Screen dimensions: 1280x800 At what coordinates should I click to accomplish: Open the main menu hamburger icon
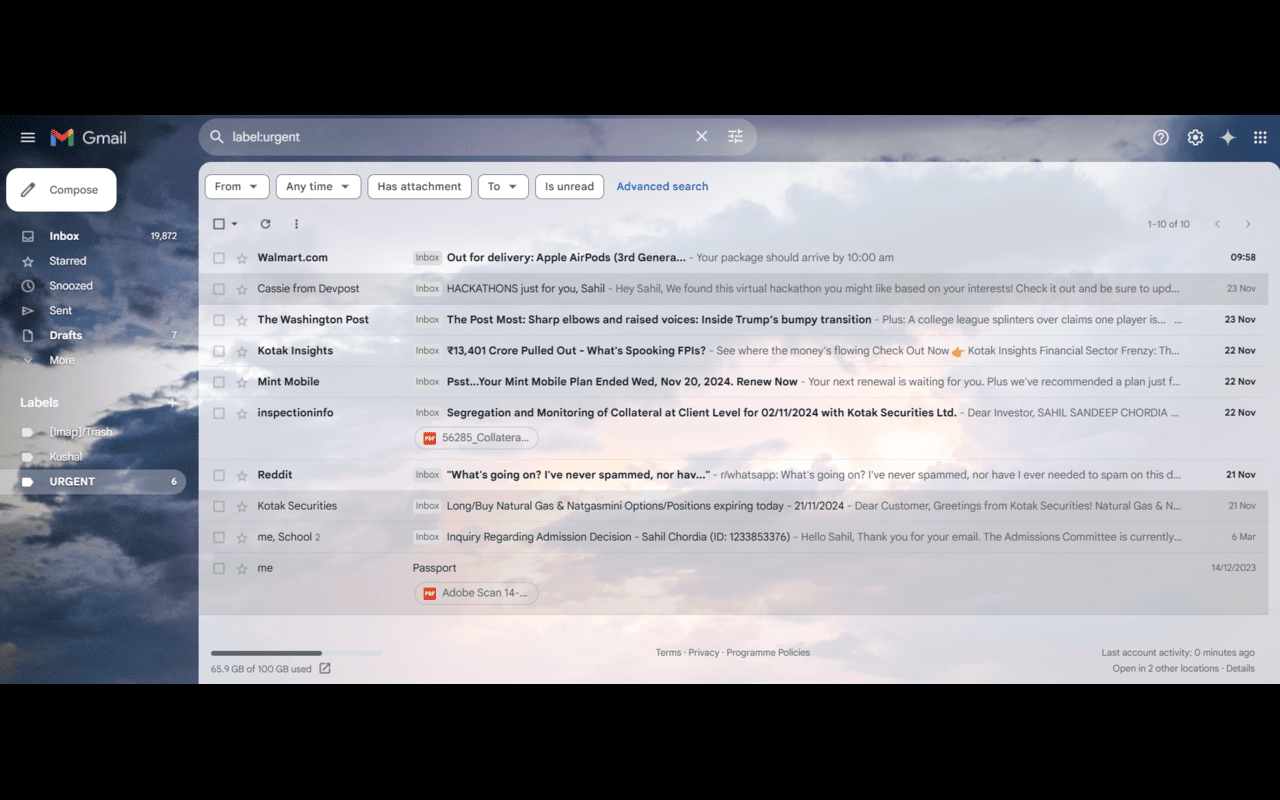pos(28,138)
